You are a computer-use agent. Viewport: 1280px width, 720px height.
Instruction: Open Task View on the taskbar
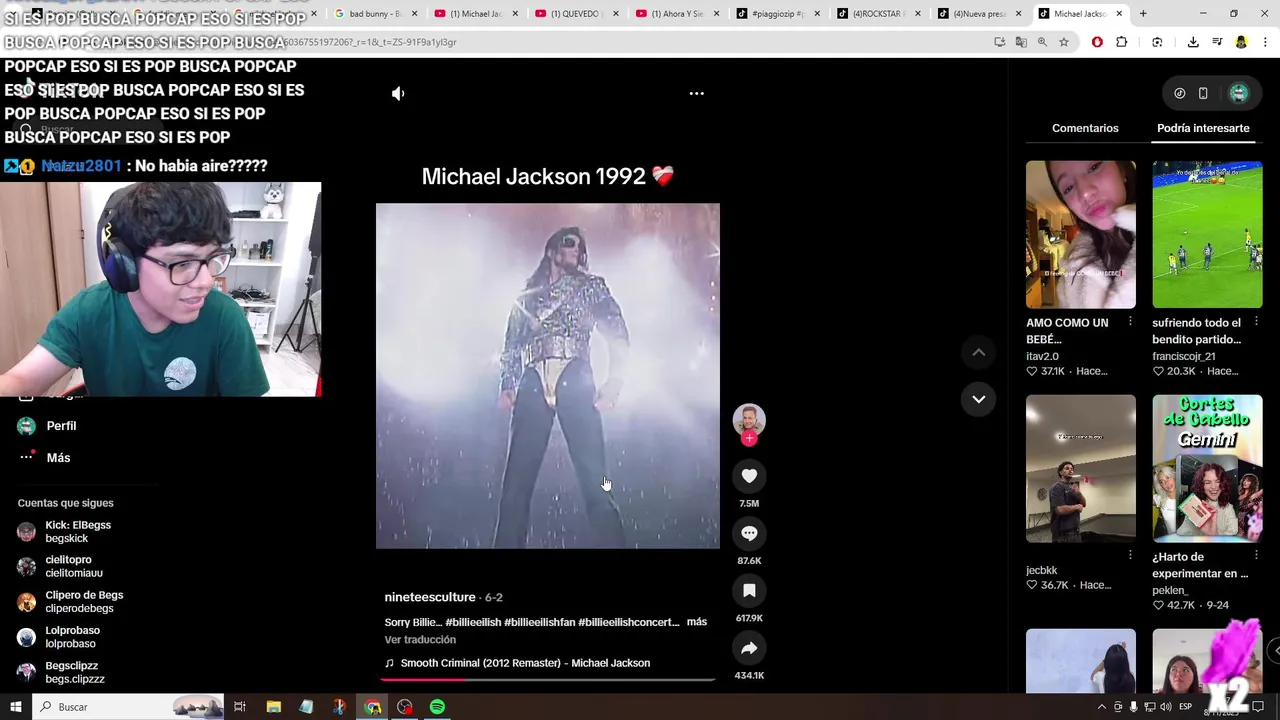pos(240,707)
